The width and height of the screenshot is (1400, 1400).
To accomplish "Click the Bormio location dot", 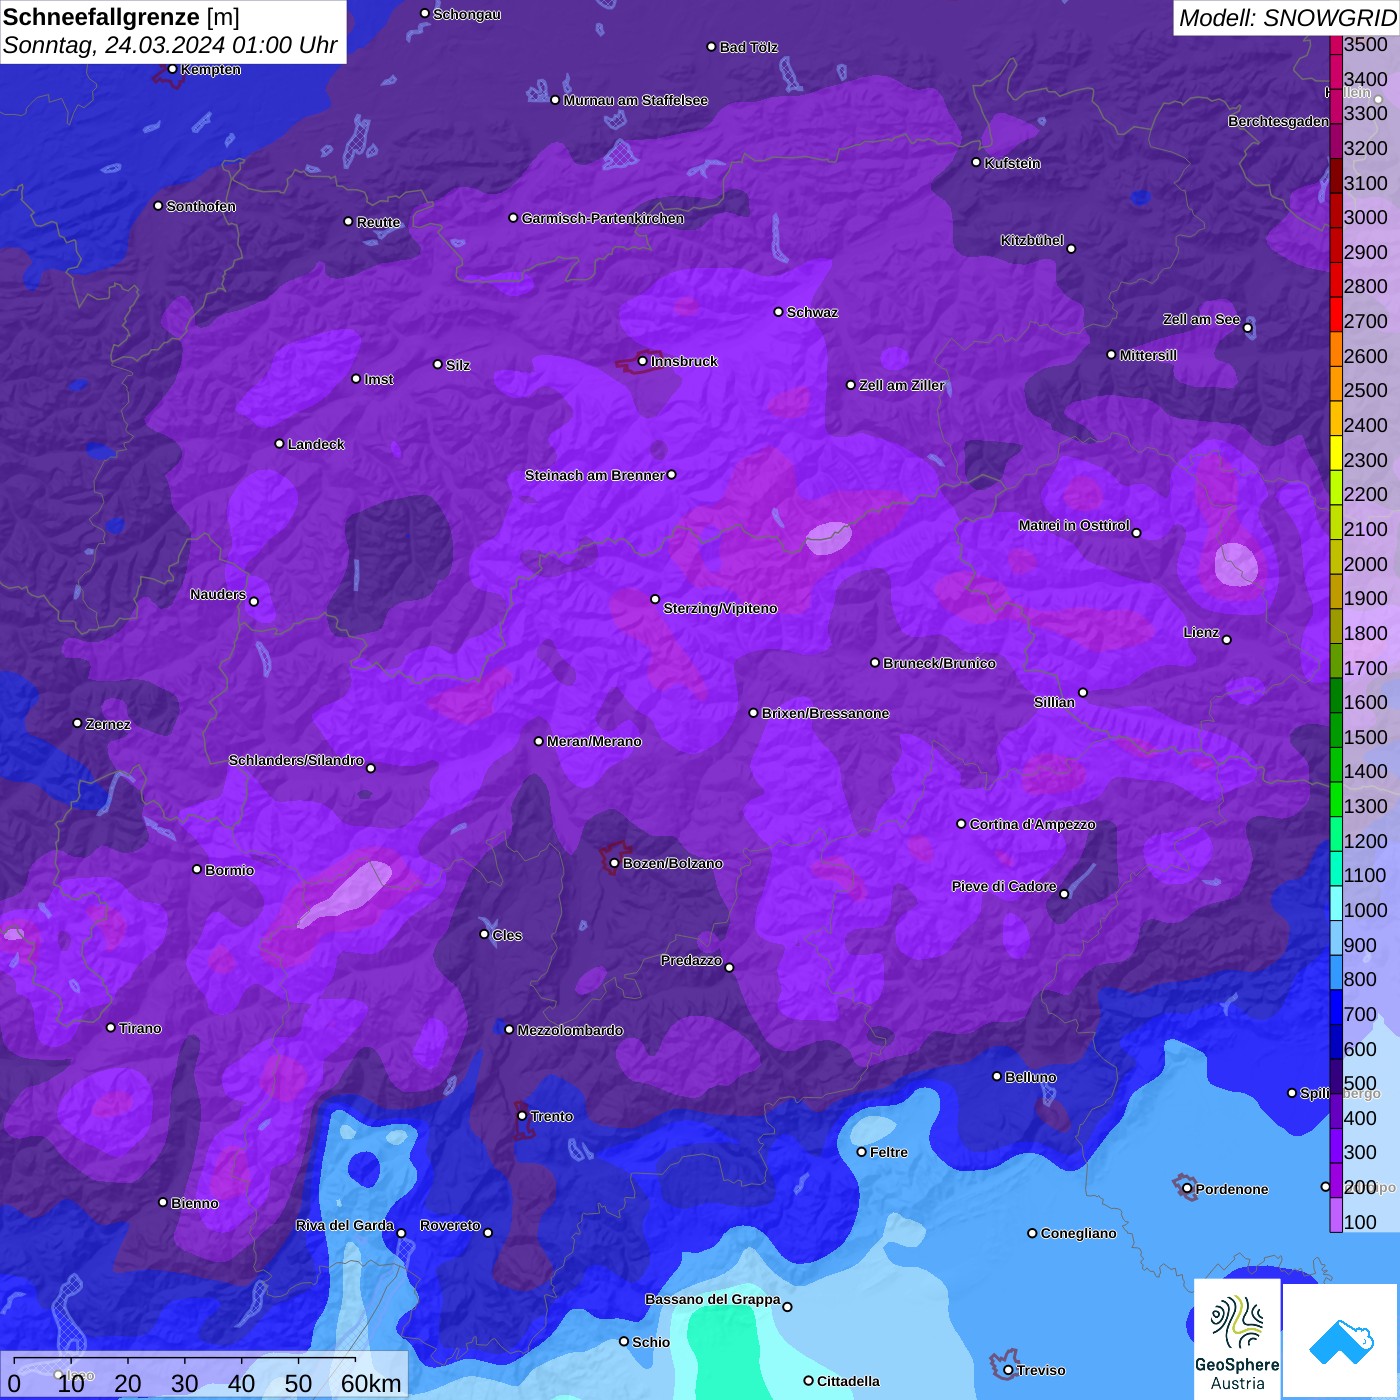I will point(197,869).
